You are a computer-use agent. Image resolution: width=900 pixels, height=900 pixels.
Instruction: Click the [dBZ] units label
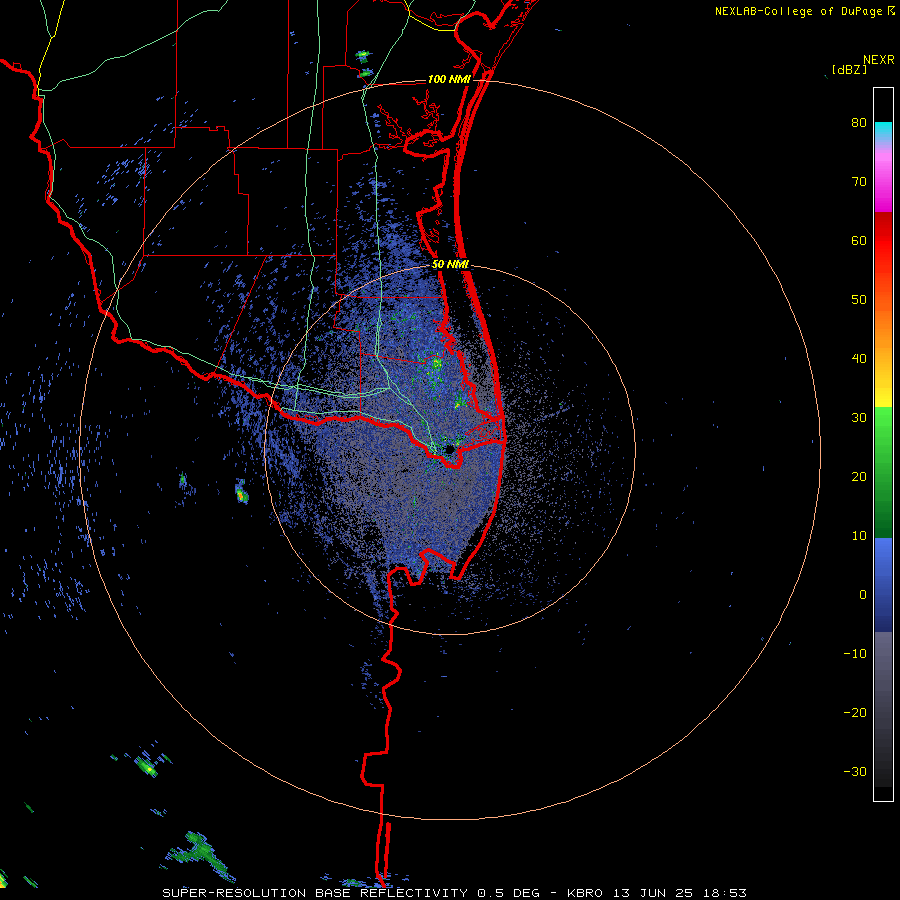click(849, 70)
